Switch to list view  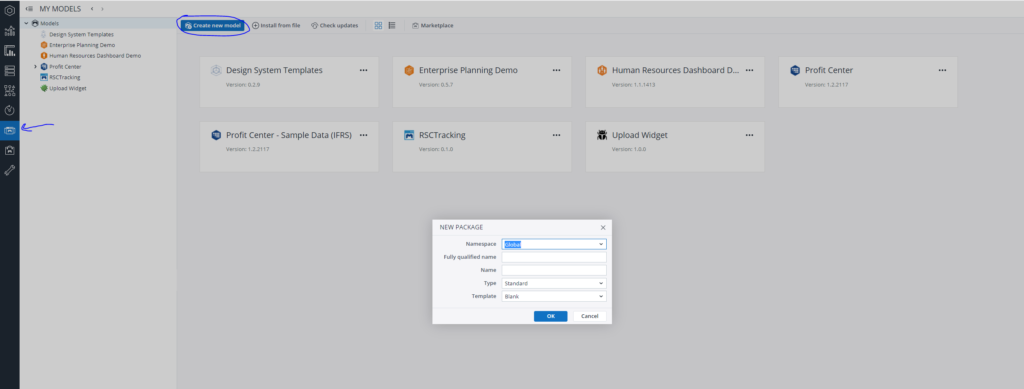tap(392, 25)
